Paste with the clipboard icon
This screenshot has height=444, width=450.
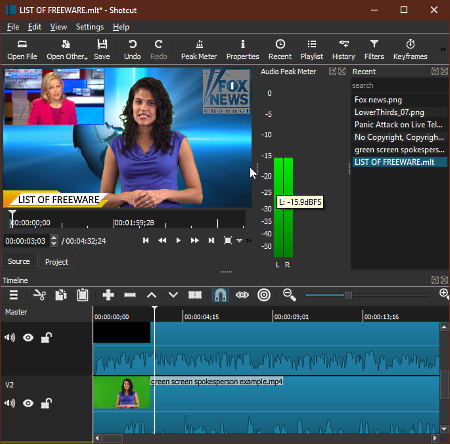82,295
